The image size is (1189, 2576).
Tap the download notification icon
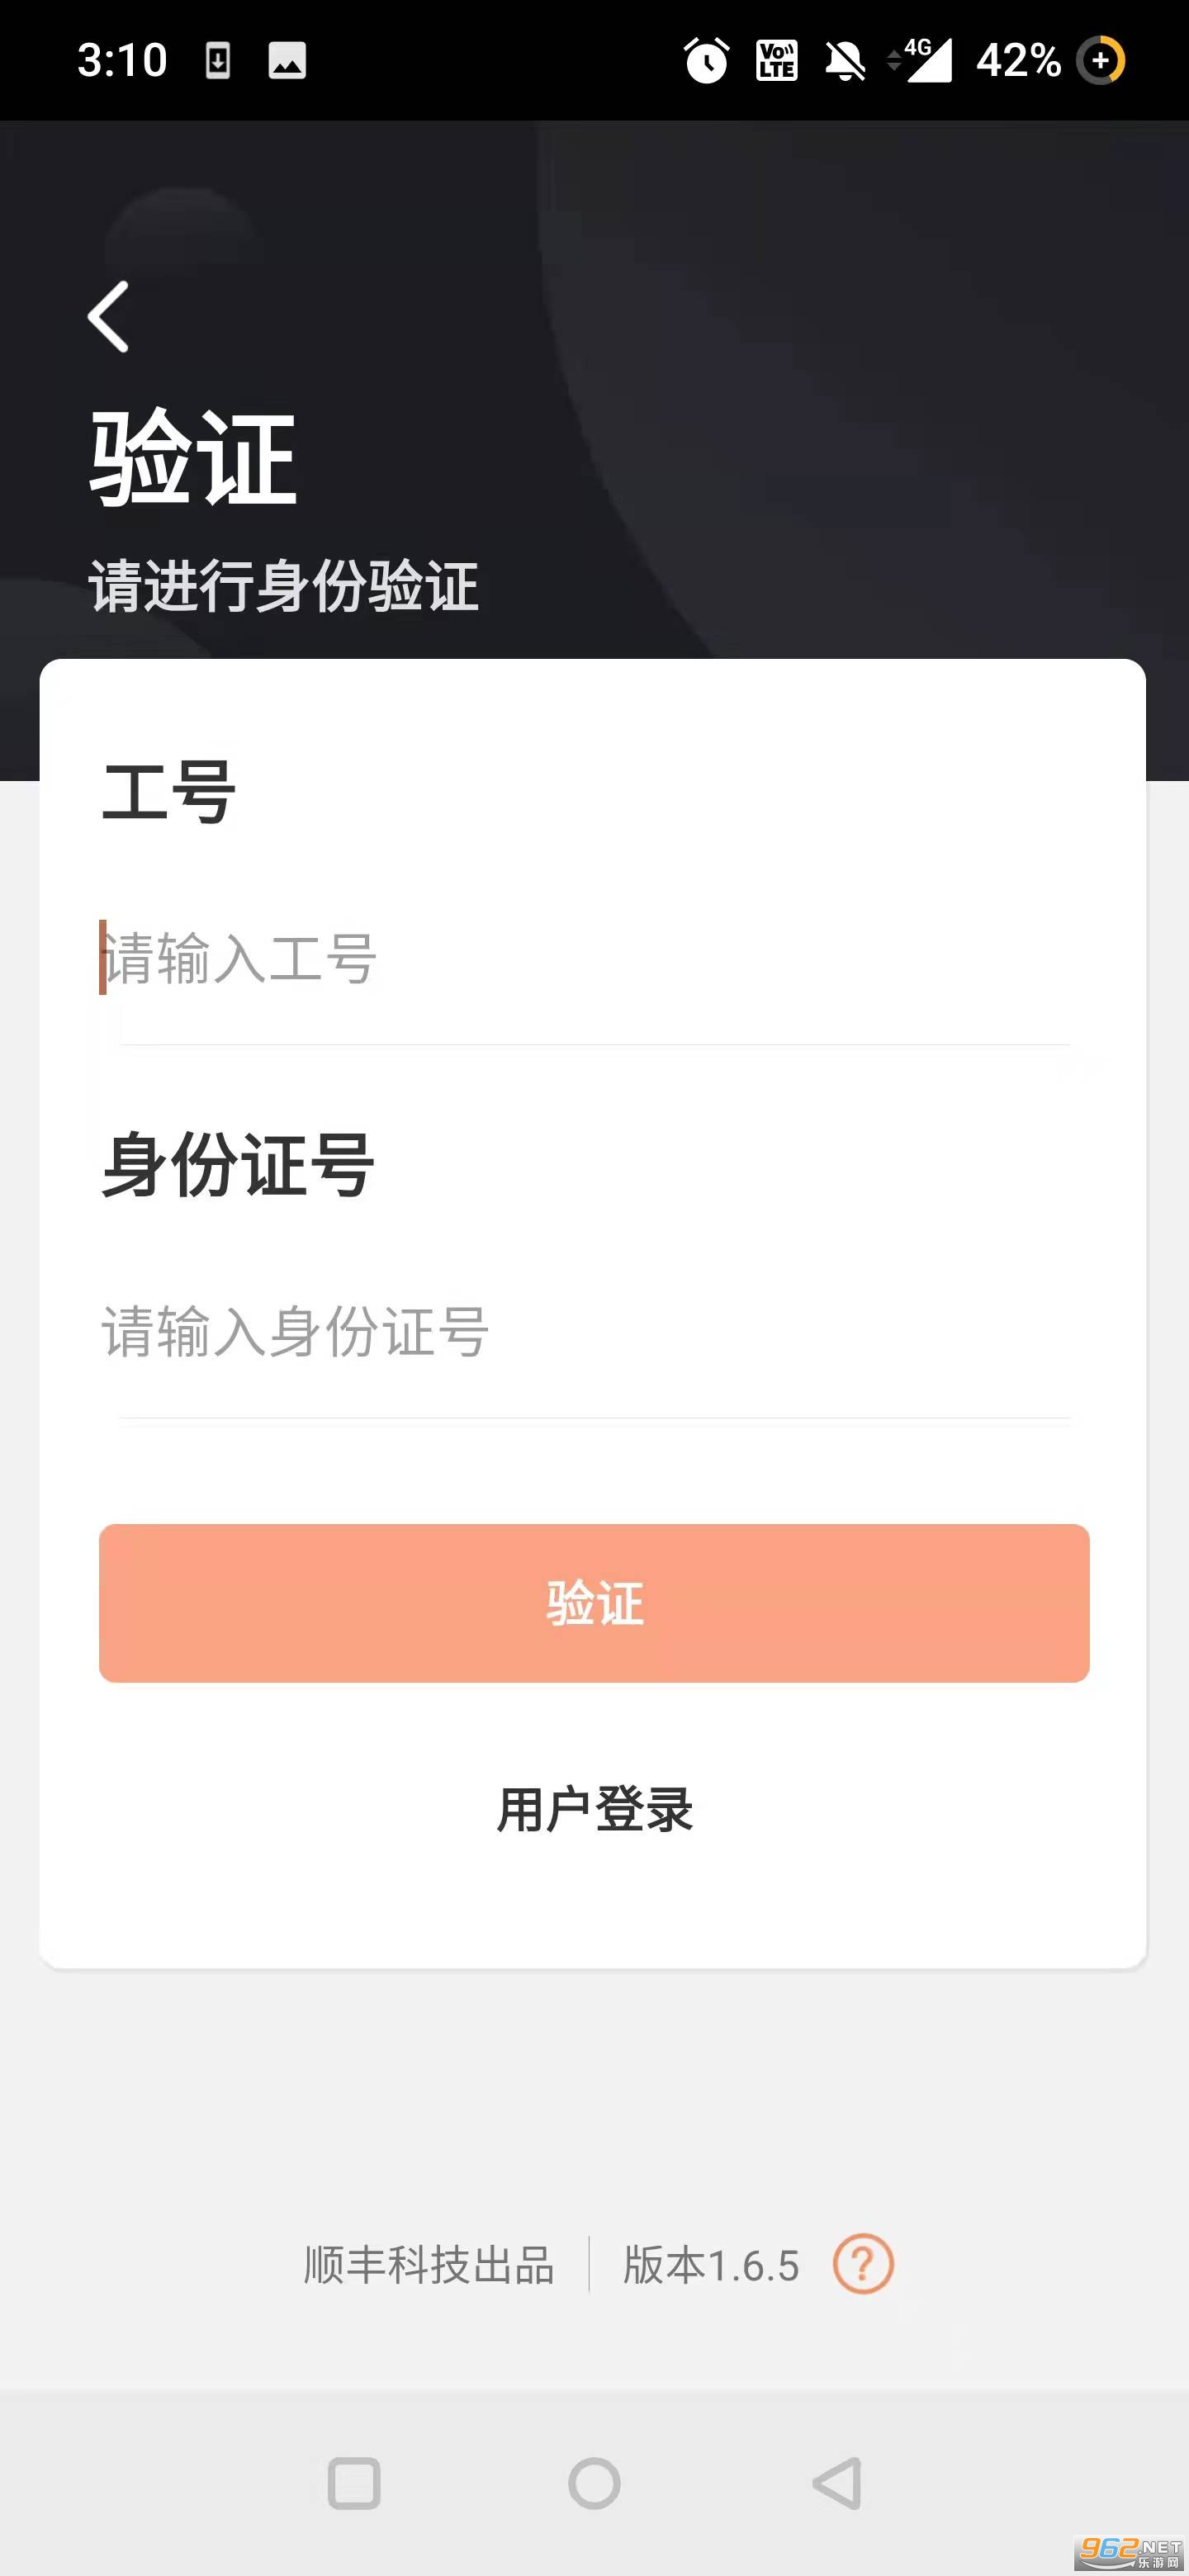(x=218, y=61)
